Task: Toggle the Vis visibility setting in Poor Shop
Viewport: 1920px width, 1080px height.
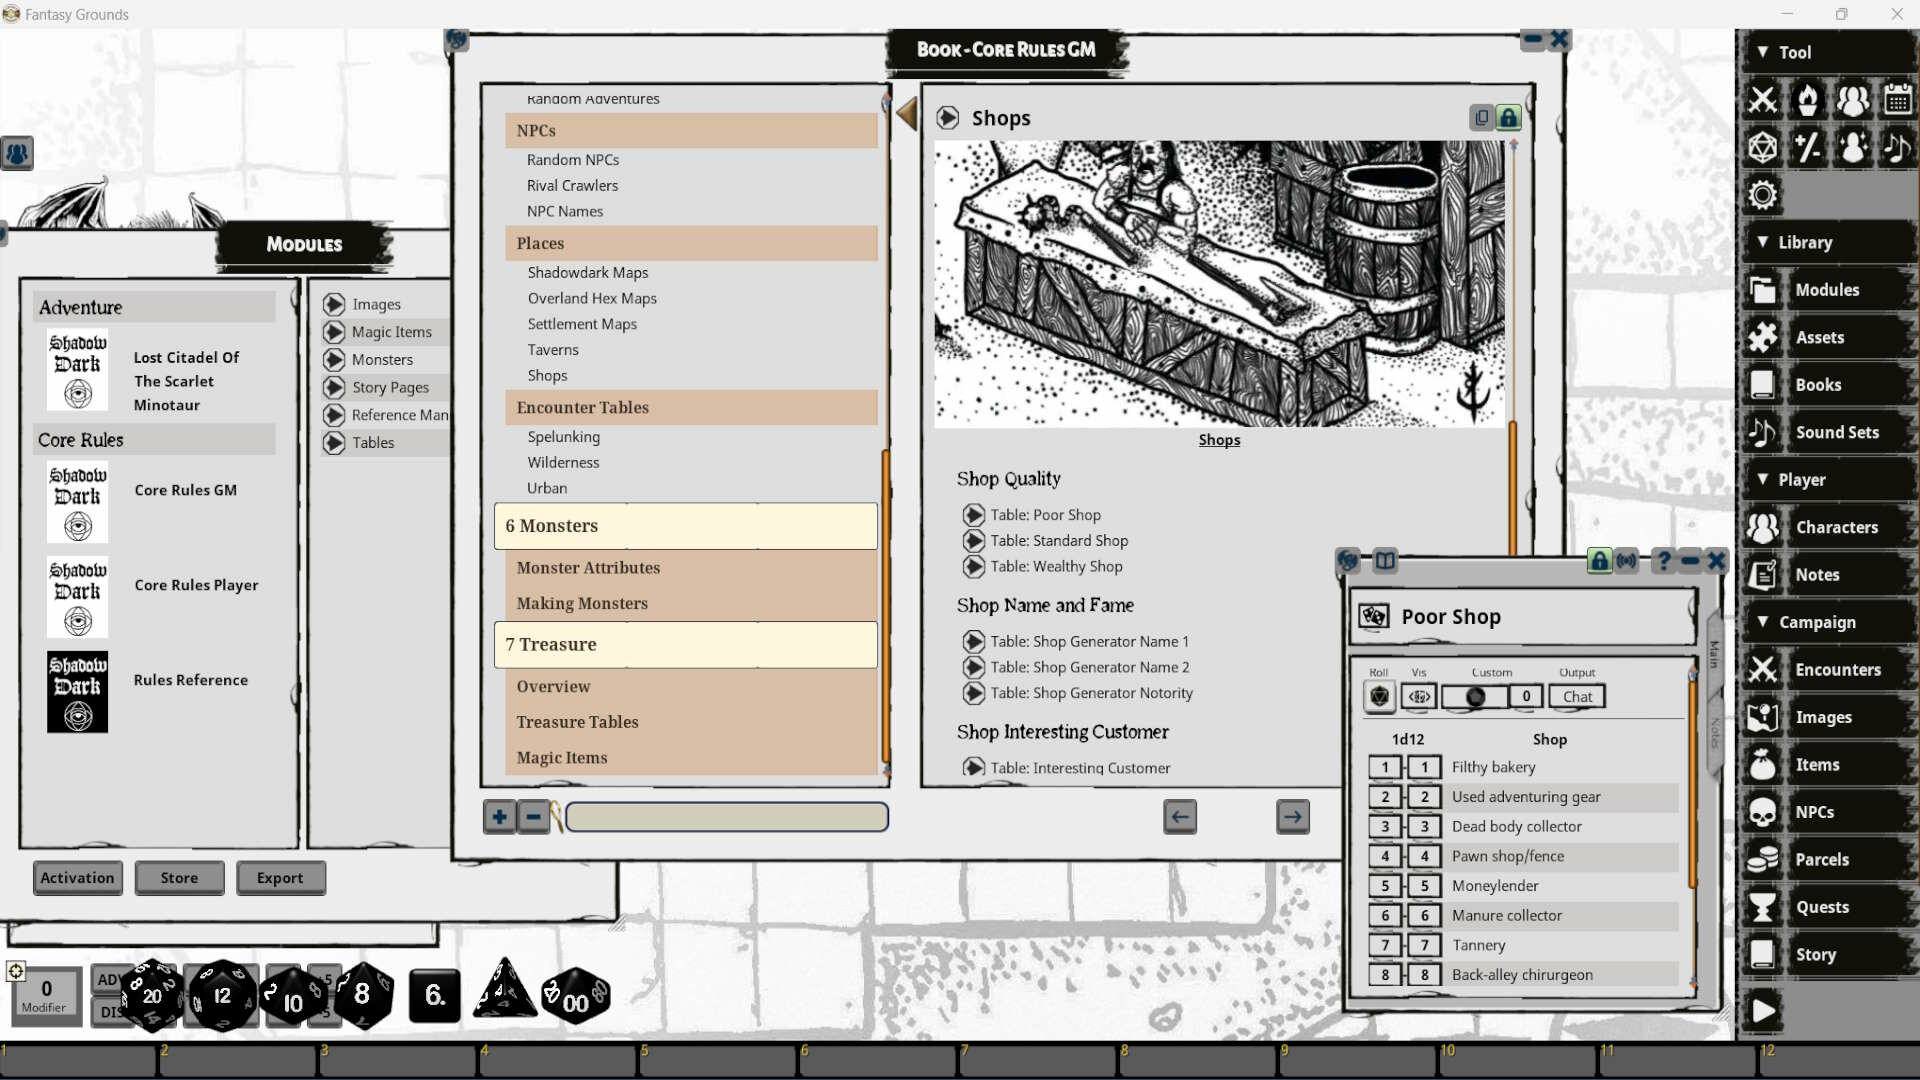Action: pyautogui.click(x=1418, y=697)
